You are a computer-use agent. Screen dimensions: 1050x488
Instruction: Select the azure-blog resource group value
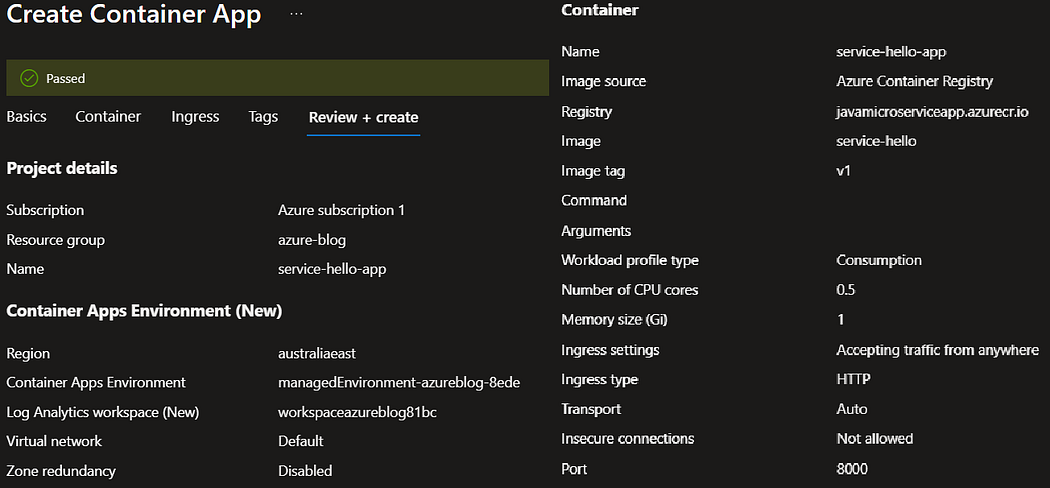(x=312, y=240)
